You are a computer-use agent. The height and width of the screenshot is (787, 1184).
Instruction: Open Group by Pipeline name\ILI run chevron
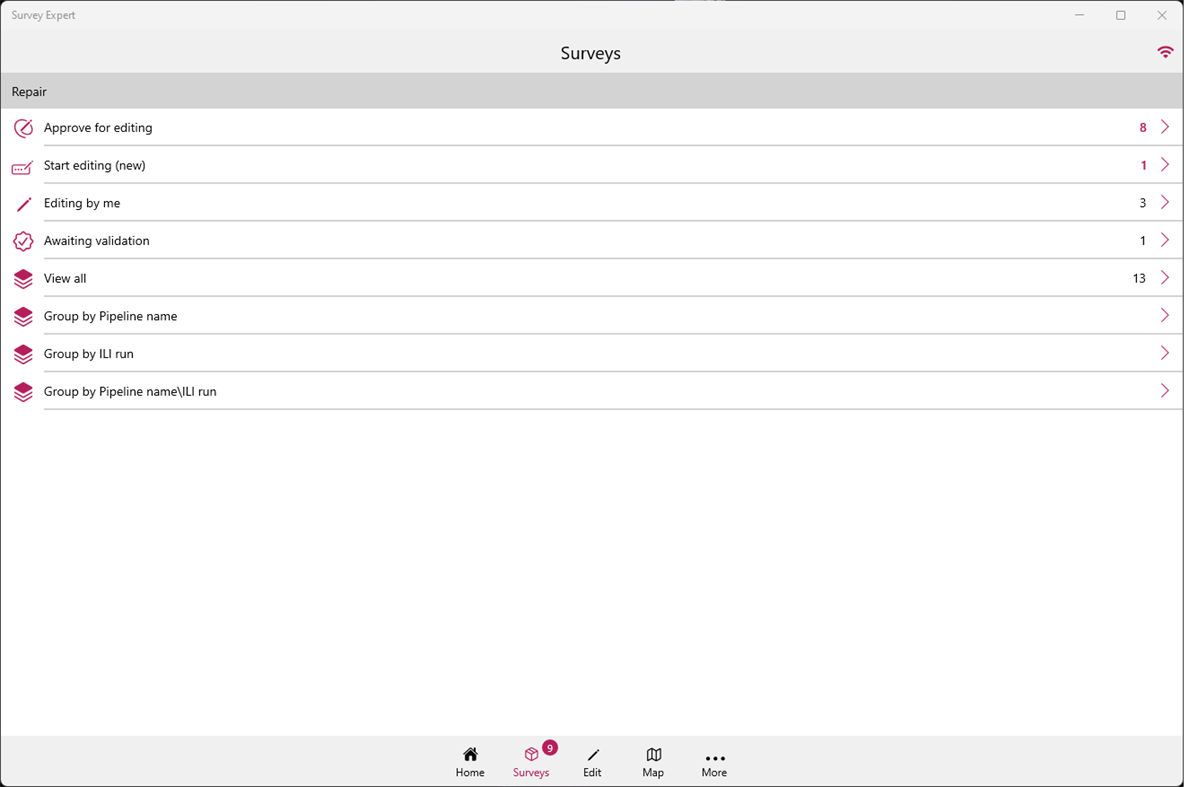point(1164,391)
